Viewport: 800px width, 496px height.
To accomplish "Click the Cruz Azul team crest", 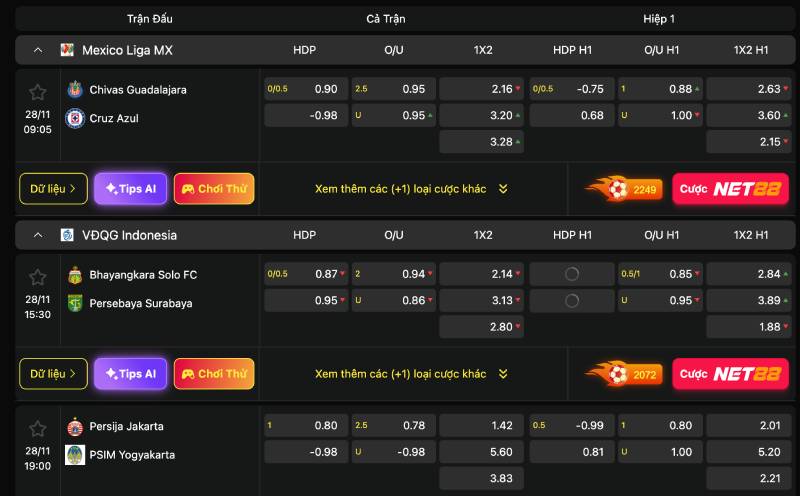I will pos(74,118).
